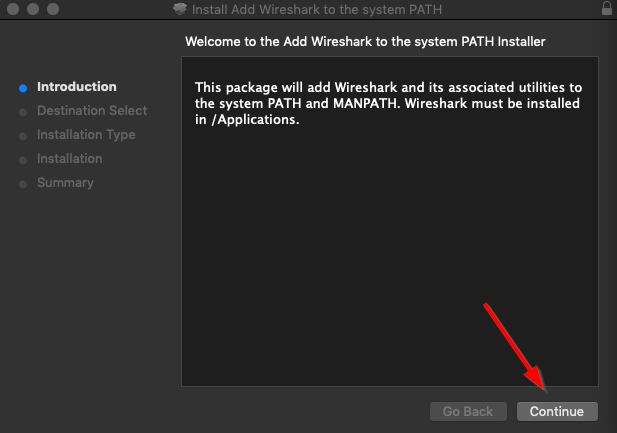Screen dimensions: 617x433
Task: Select the Introduction step in sidebar
Action: 77,87
